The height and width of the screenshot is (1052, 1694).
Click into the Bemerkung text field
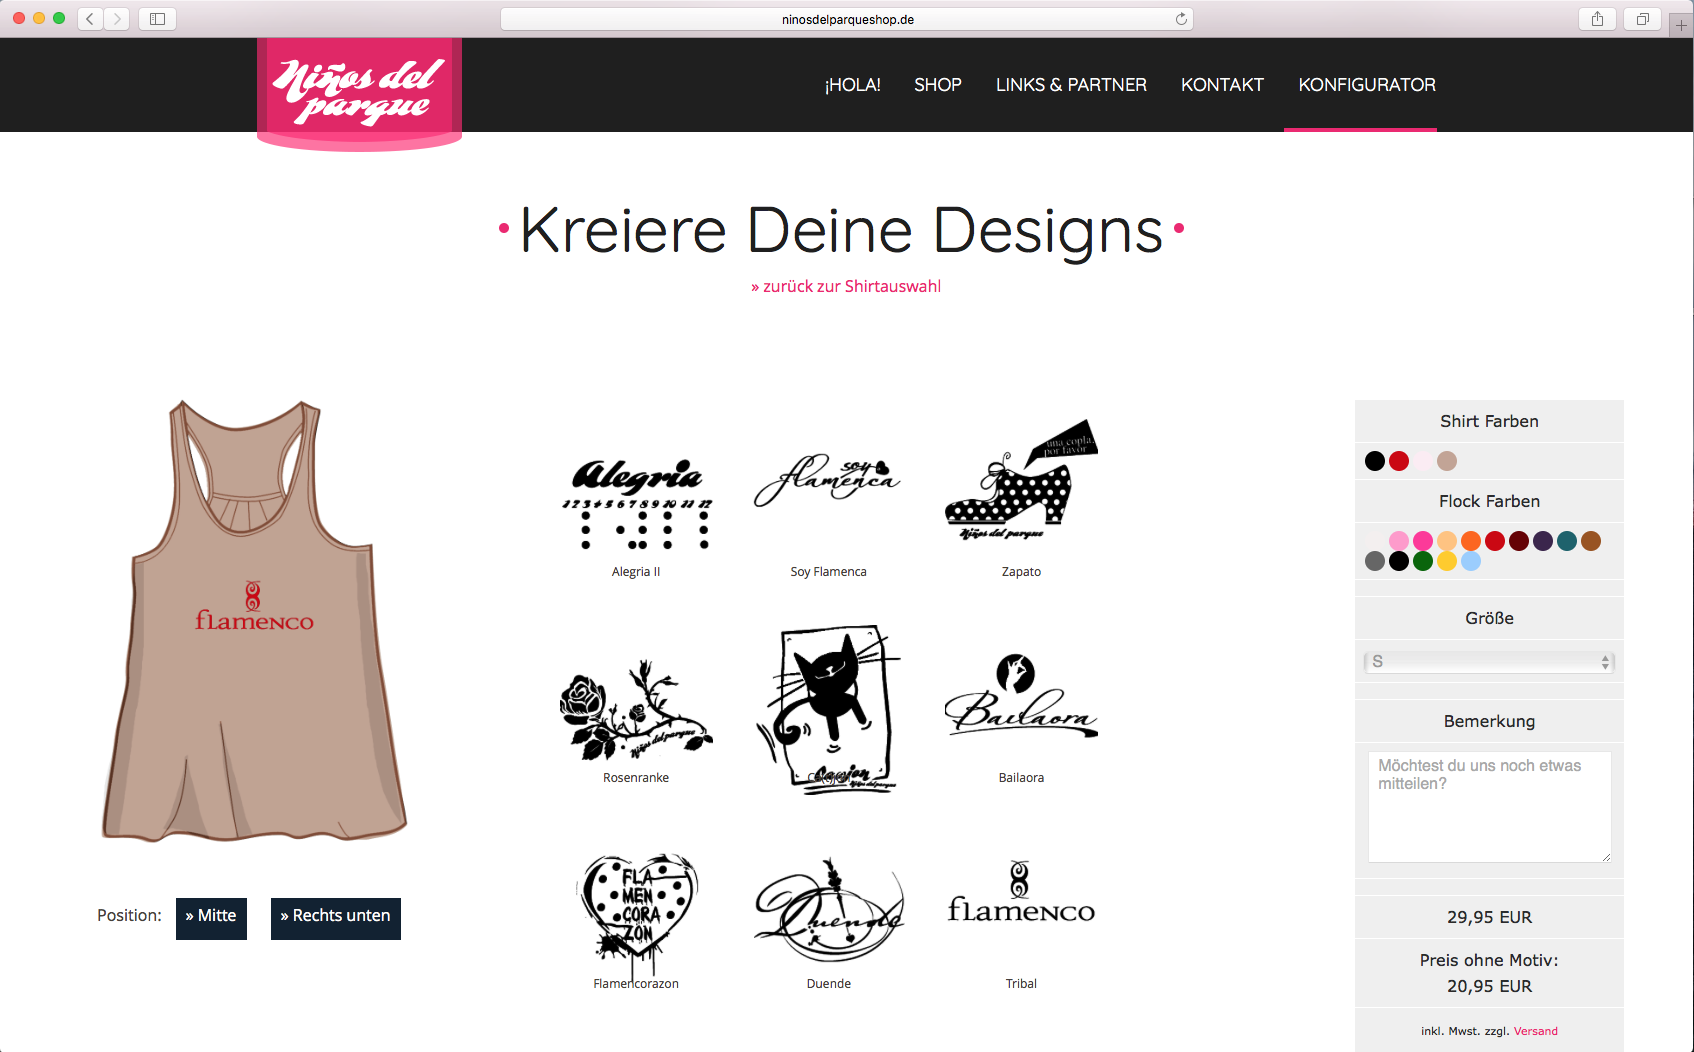pyautogui.click(x=1489, y=807)
